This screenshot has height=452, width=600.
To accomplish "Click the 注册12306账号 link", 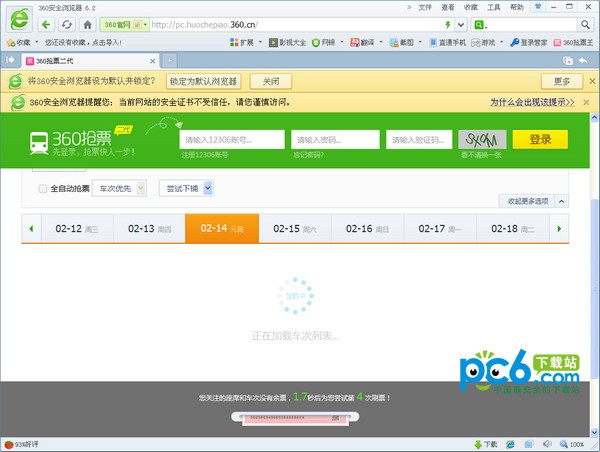I will [x=205, y=155].
